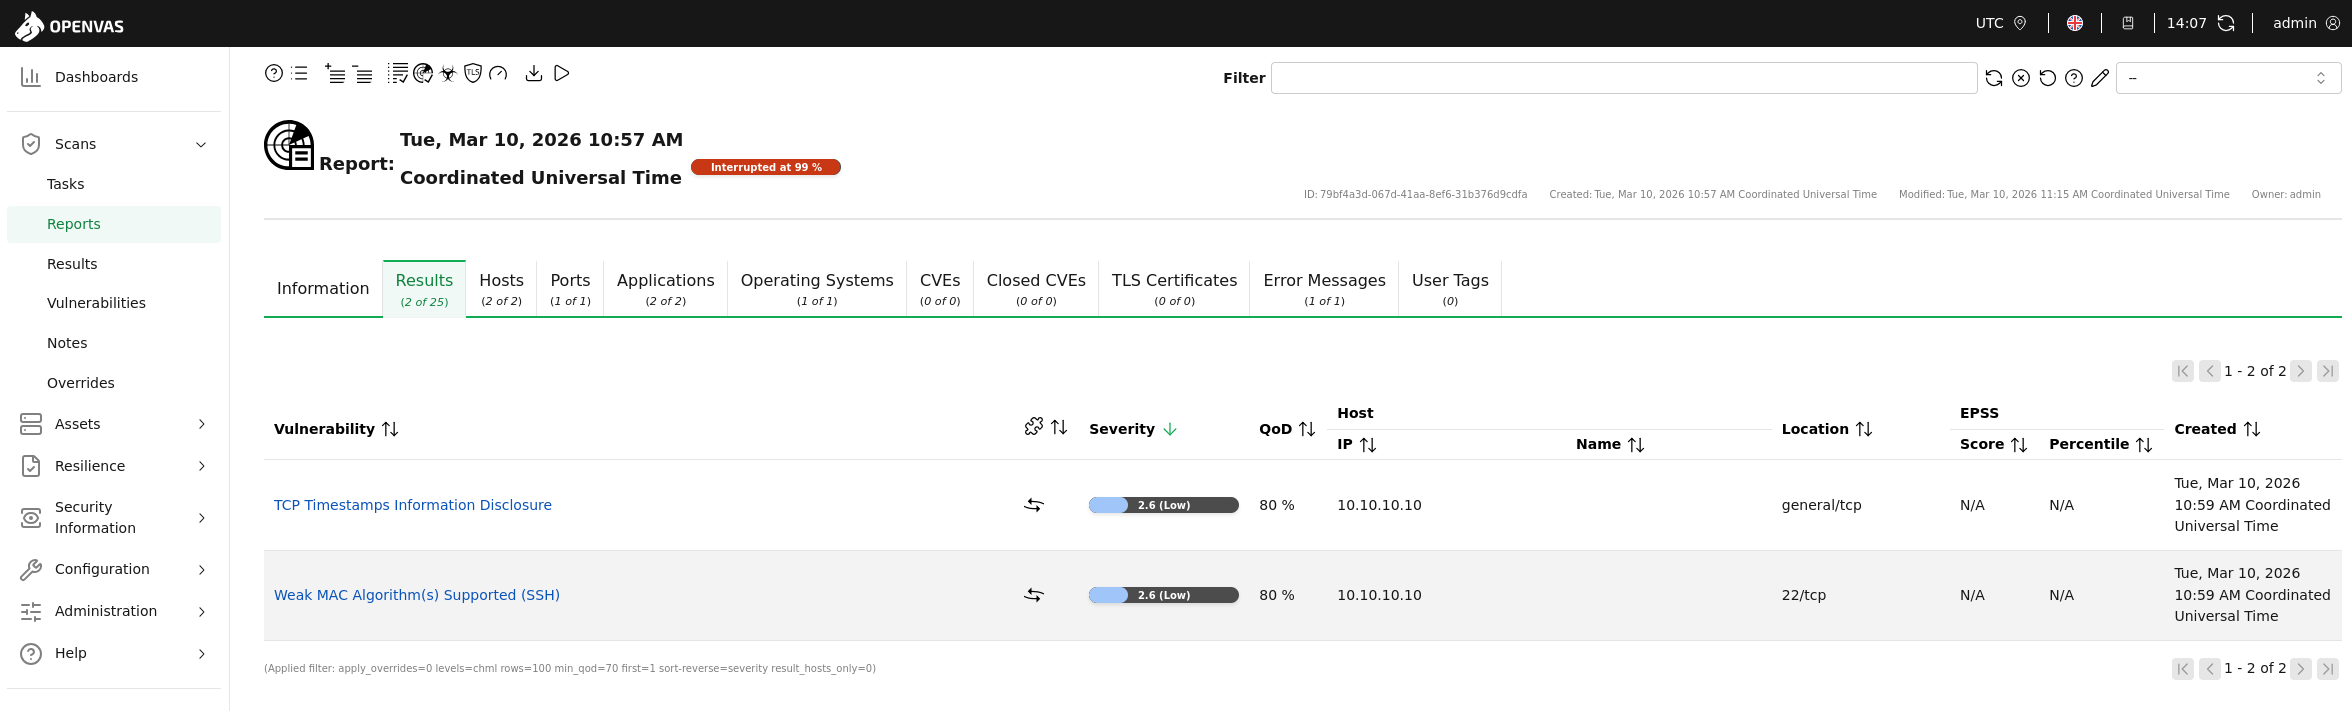The width and height of the screenshot is (2352, 728).
Task: Sort by solution type puzzle icon
Action: click(1034, 427)
